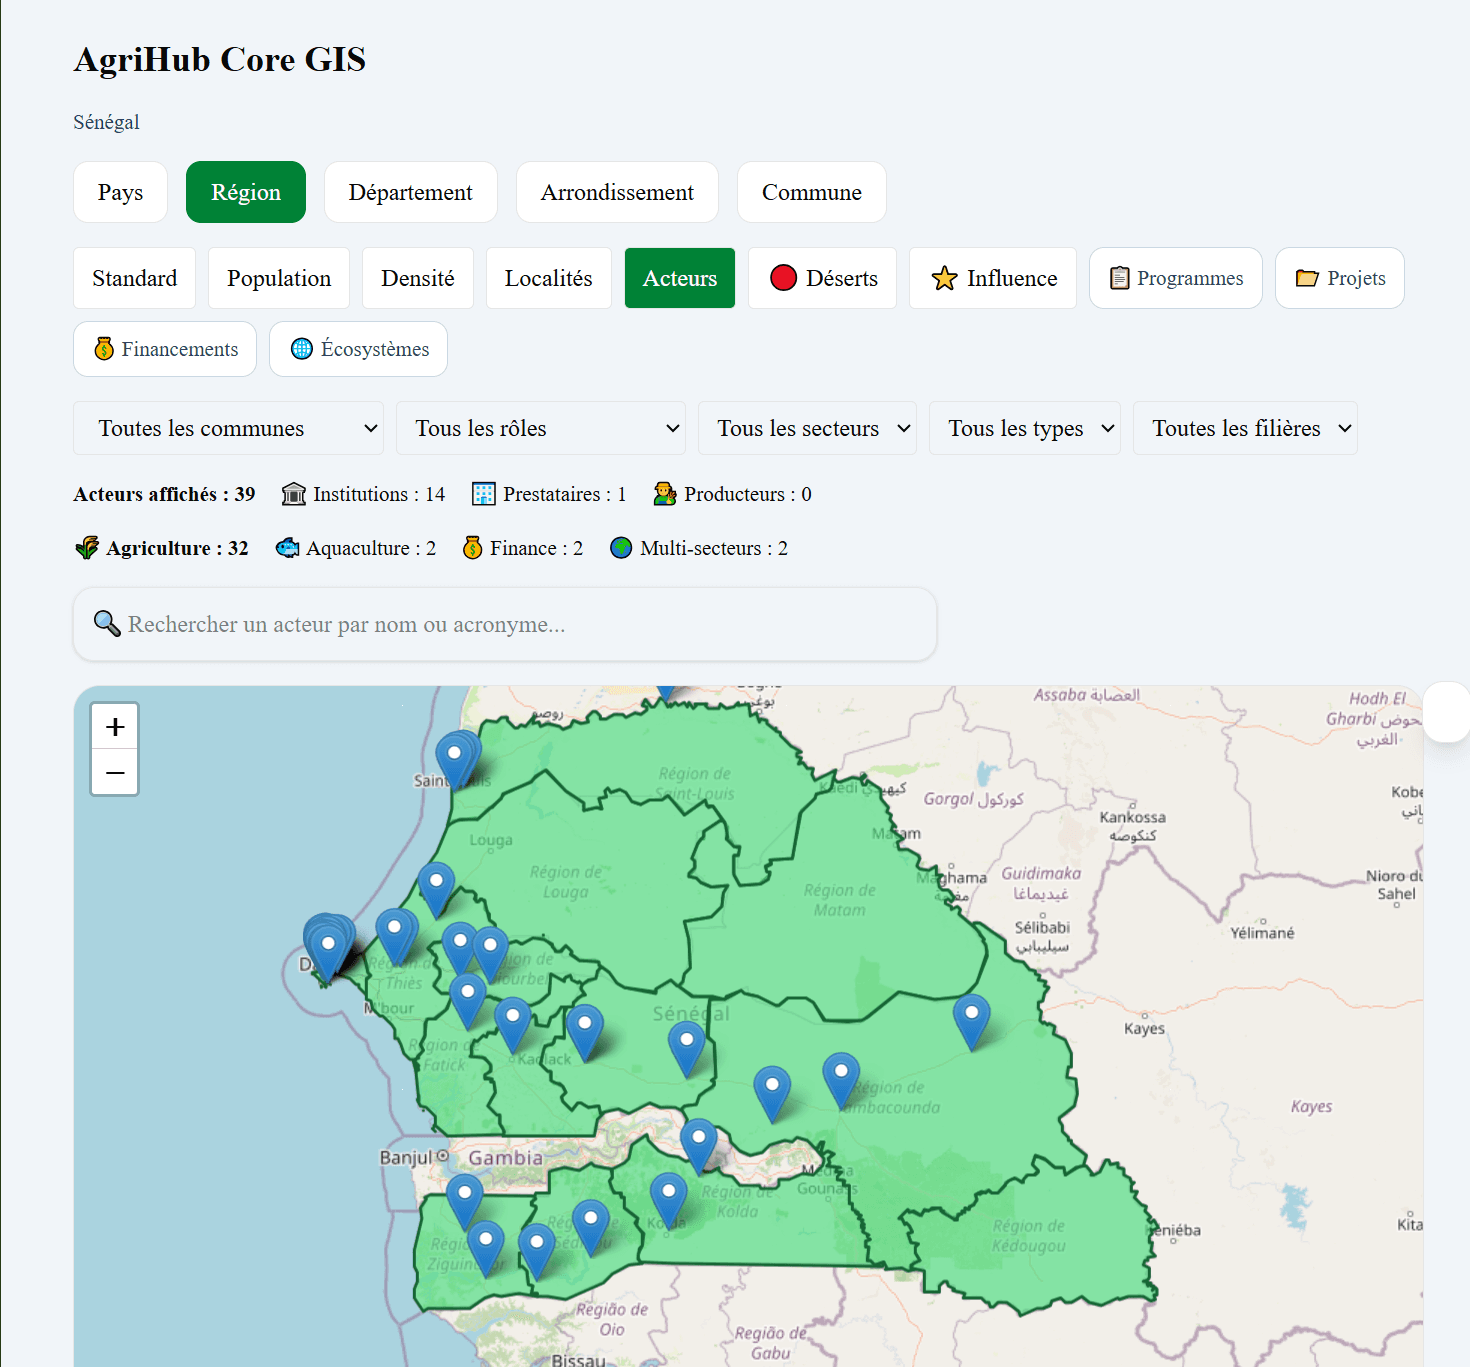Click the folder Projets icon
The width and height of the screenshot is (1470, 1367).
click(1307, 278)
